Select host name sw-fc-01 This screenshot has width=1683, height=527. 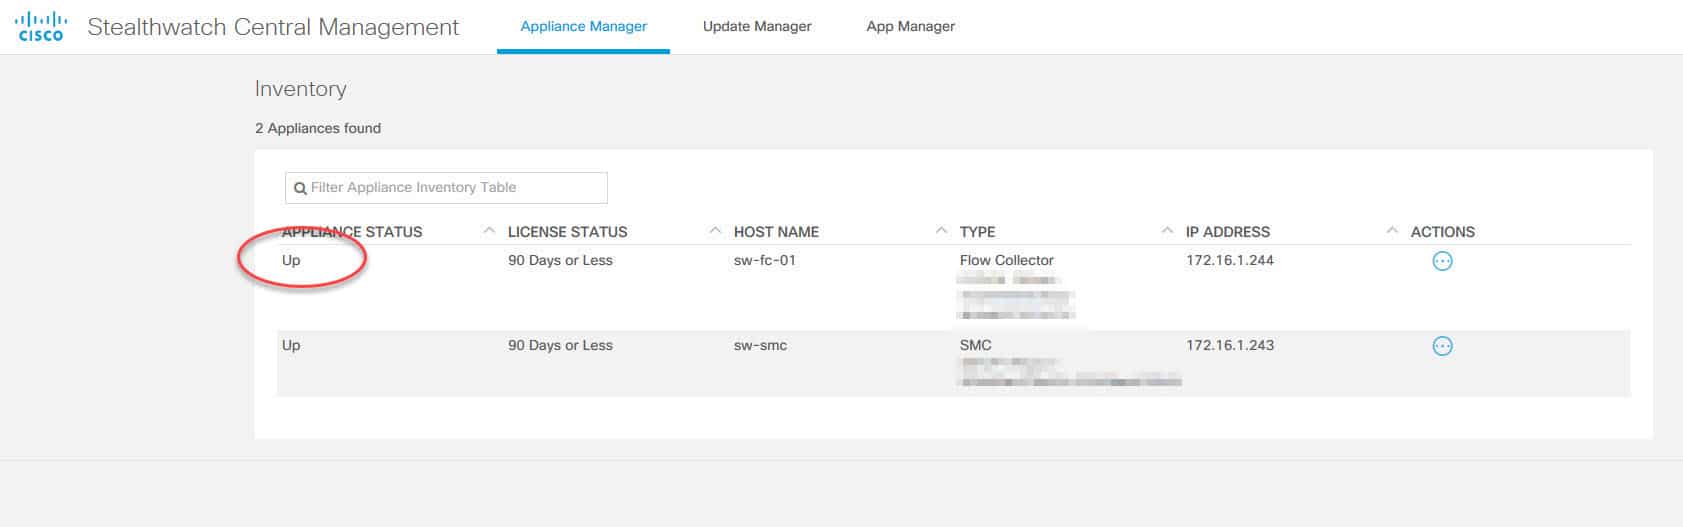tap(765, 260)
